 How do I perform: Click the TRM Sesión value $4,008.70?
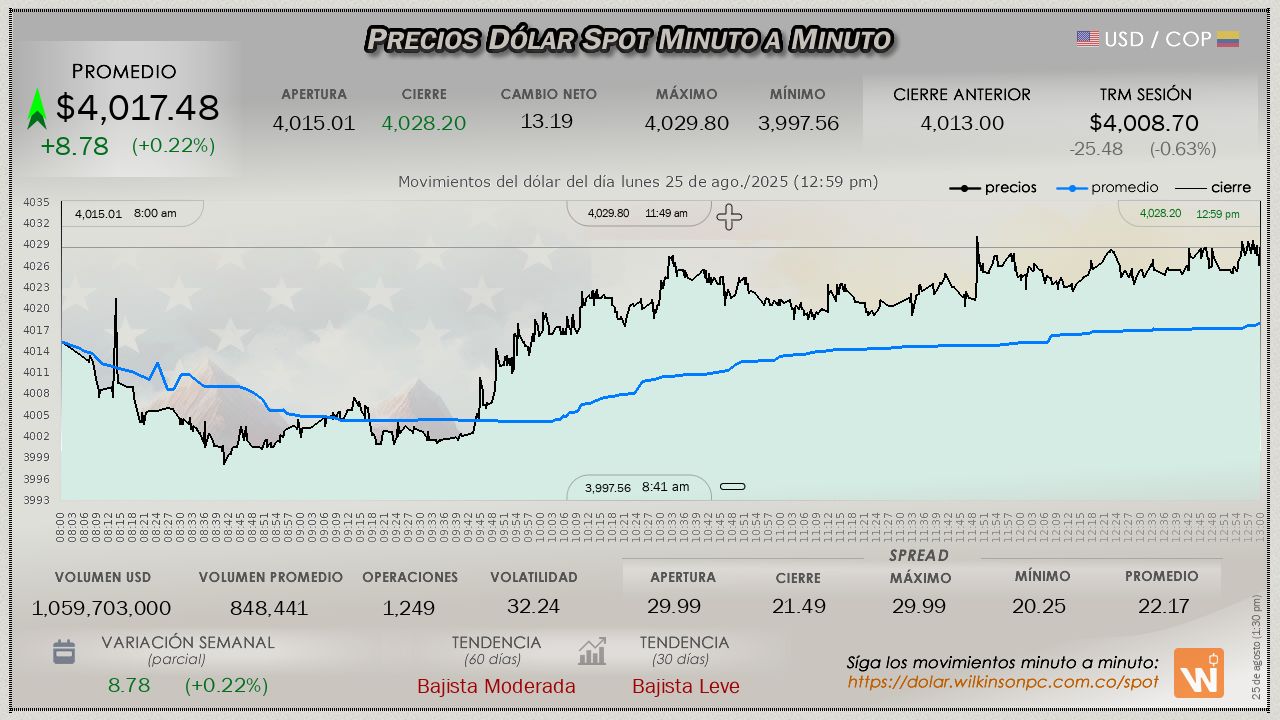click(x=1144, y=123)
